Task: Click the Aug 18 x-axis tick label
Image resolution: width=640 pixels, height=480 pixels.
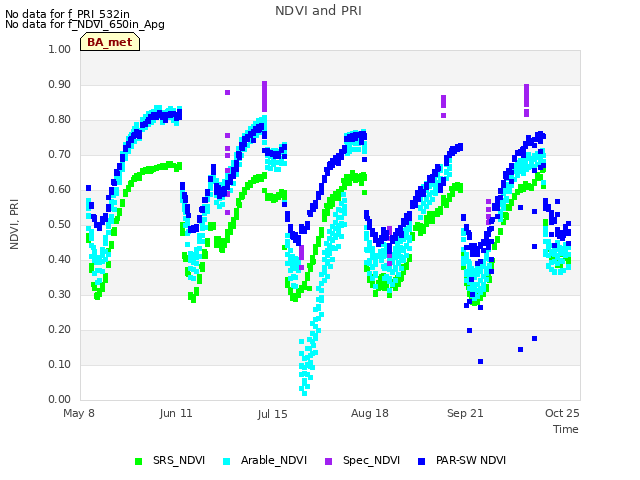Action: [370, 413]
